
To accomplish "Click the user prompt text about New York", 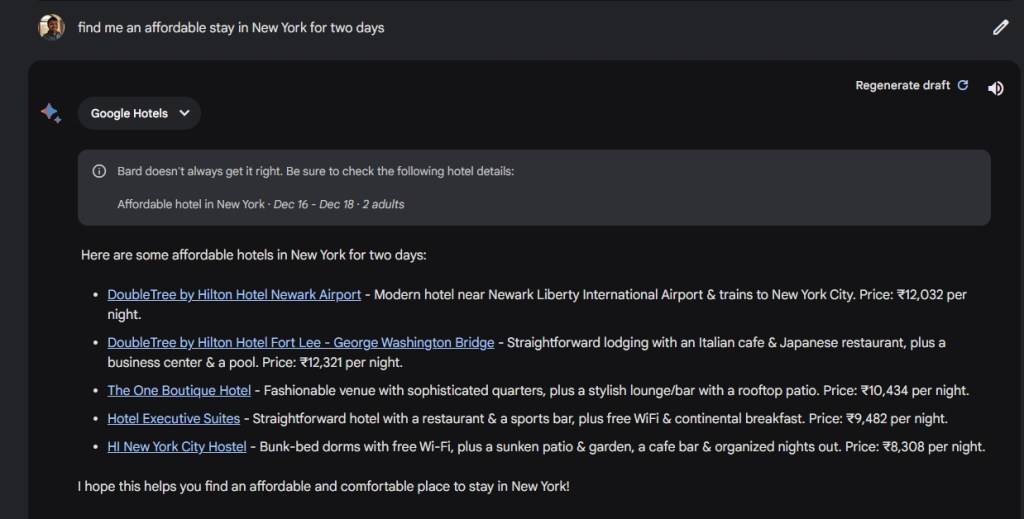I will (231, 28).
